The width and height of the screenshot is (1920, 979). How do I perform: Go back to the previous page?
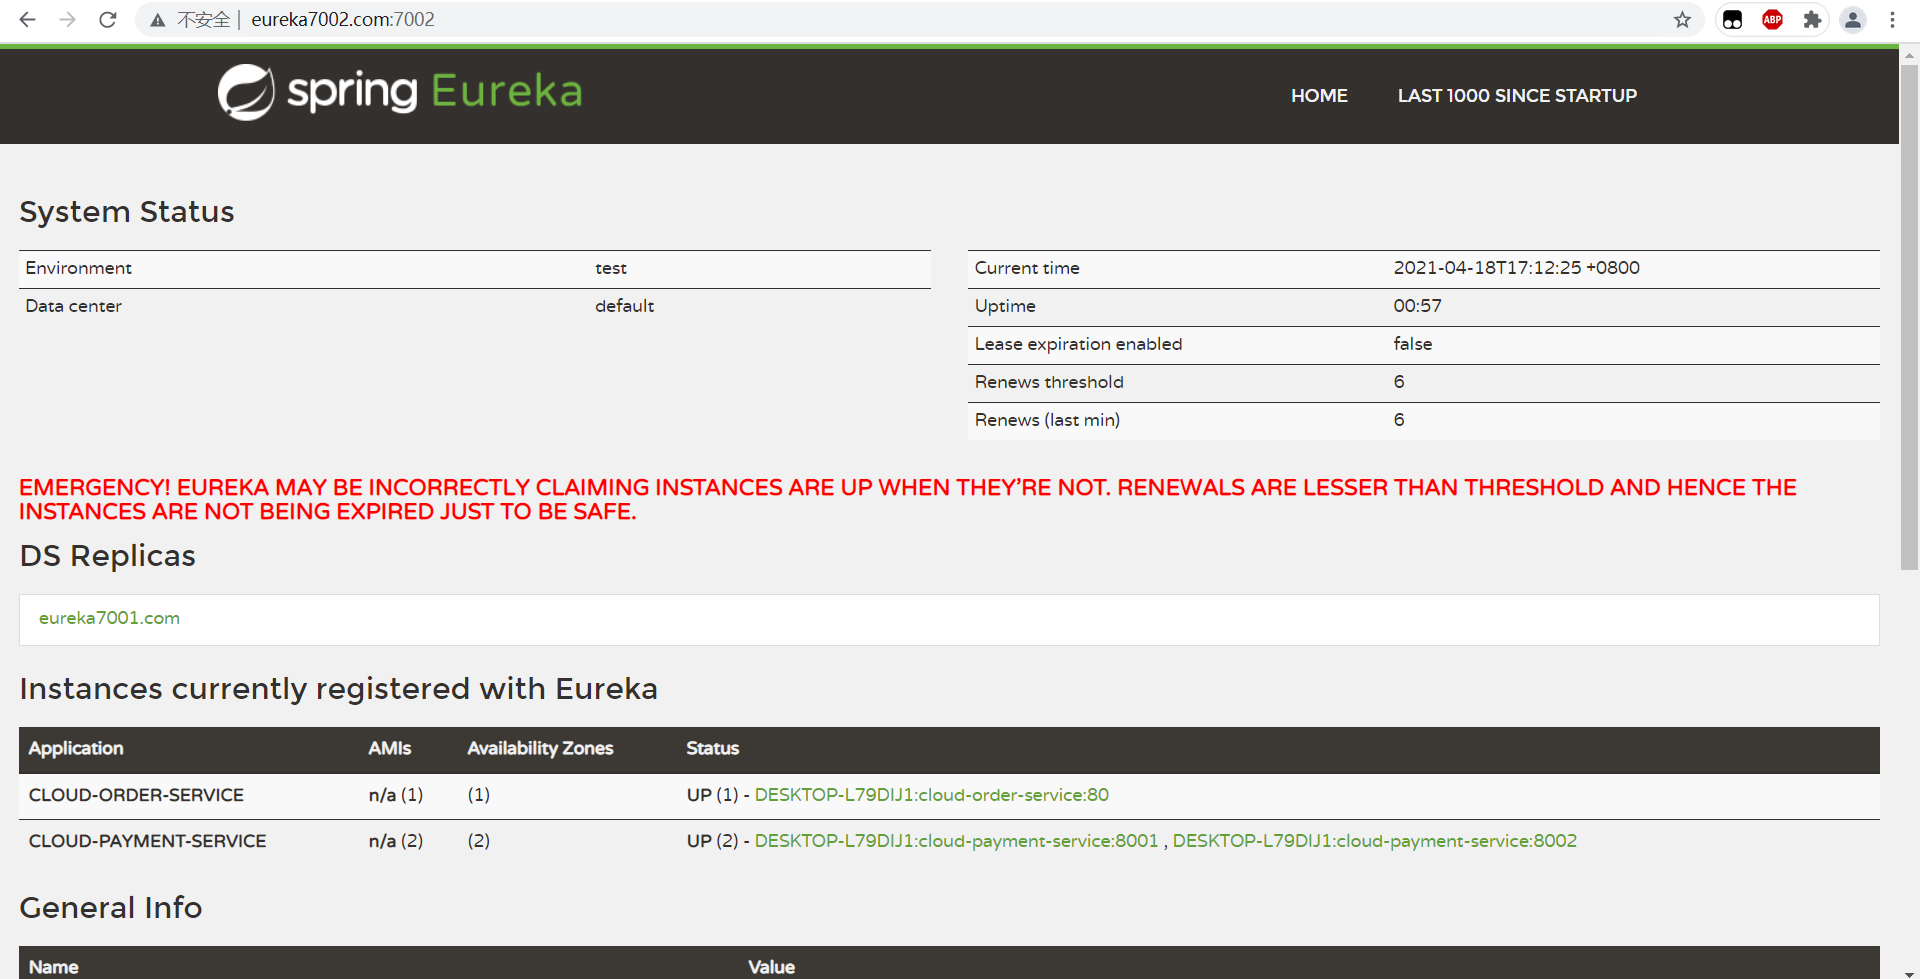pyautogui.click(x=28, y=20)
